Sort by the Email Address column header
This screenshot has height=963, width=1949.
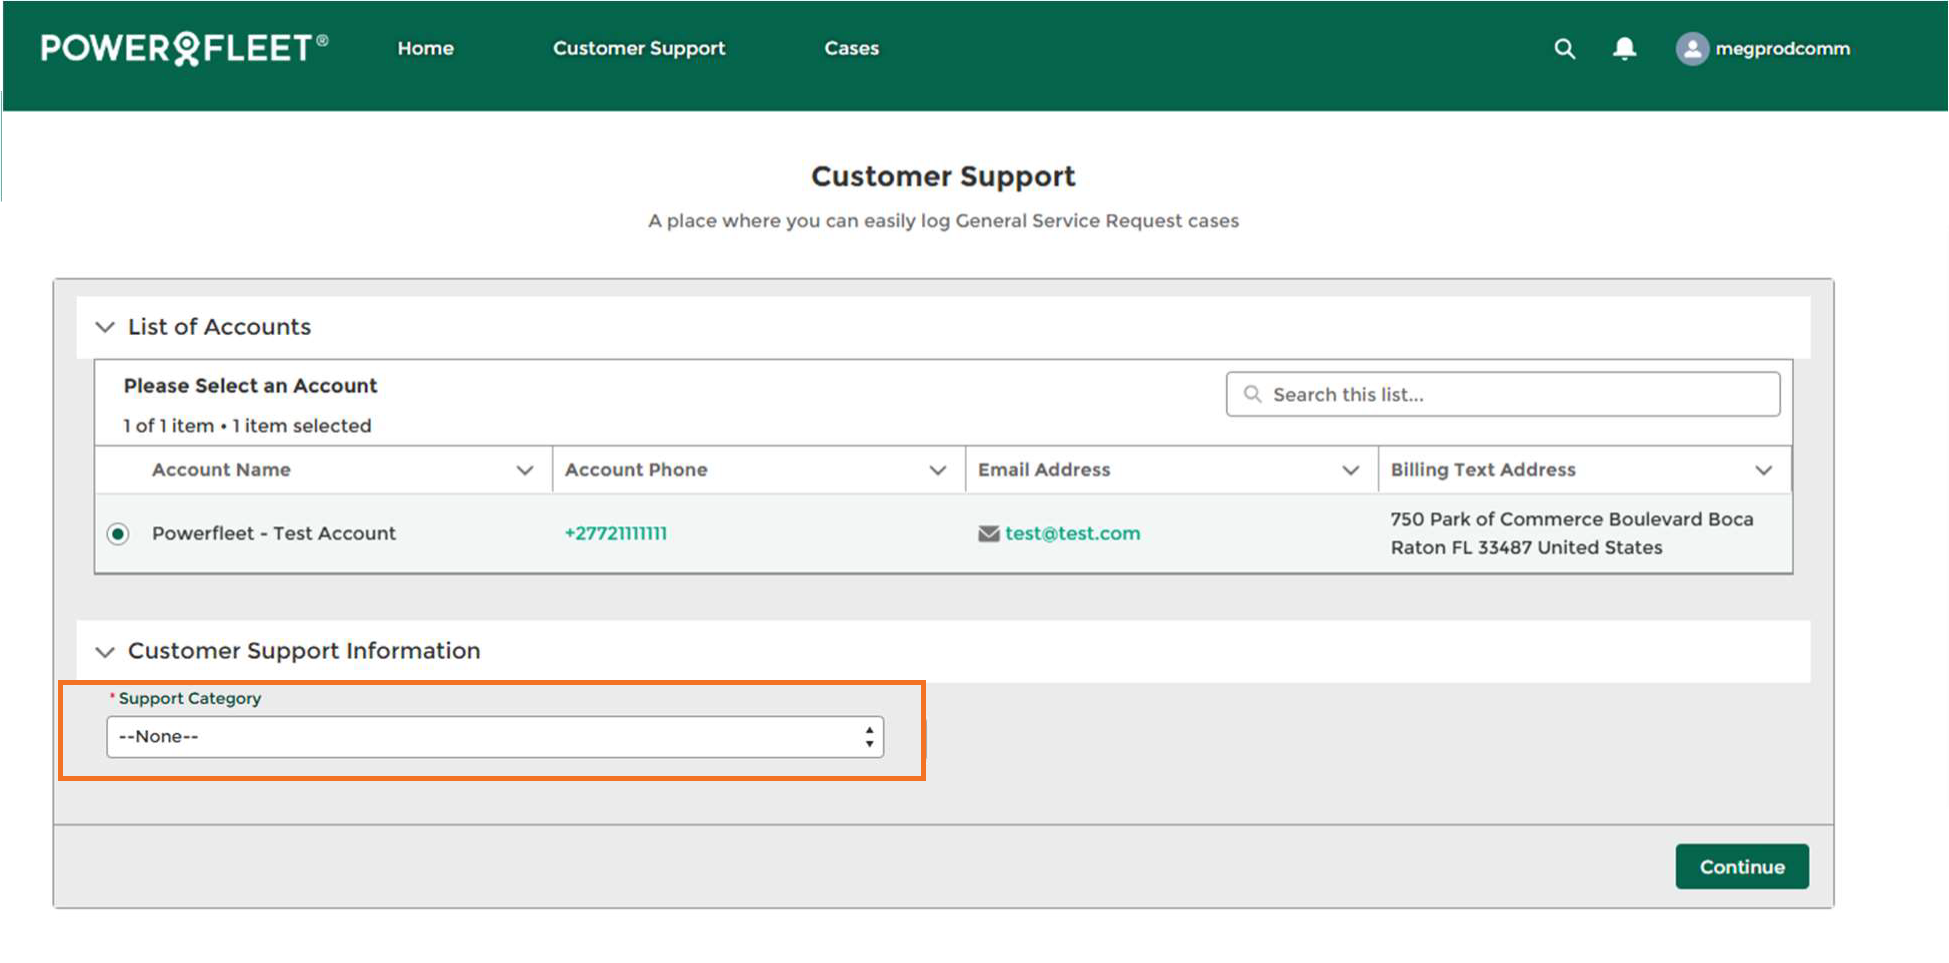[1044, 470]
